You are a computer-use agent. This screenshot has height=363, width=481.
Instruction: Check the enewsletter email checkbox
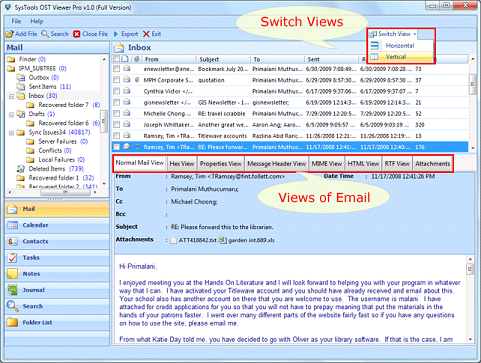coord(116,69)
